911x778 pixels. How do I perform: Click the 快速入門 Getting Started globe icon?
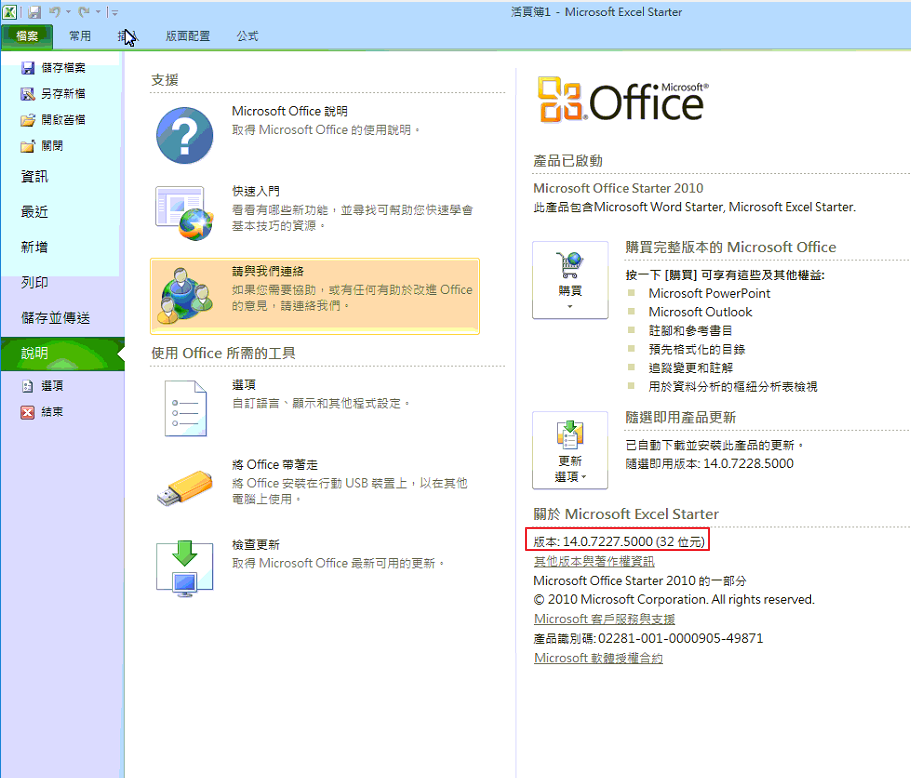[x=185, y=212]
